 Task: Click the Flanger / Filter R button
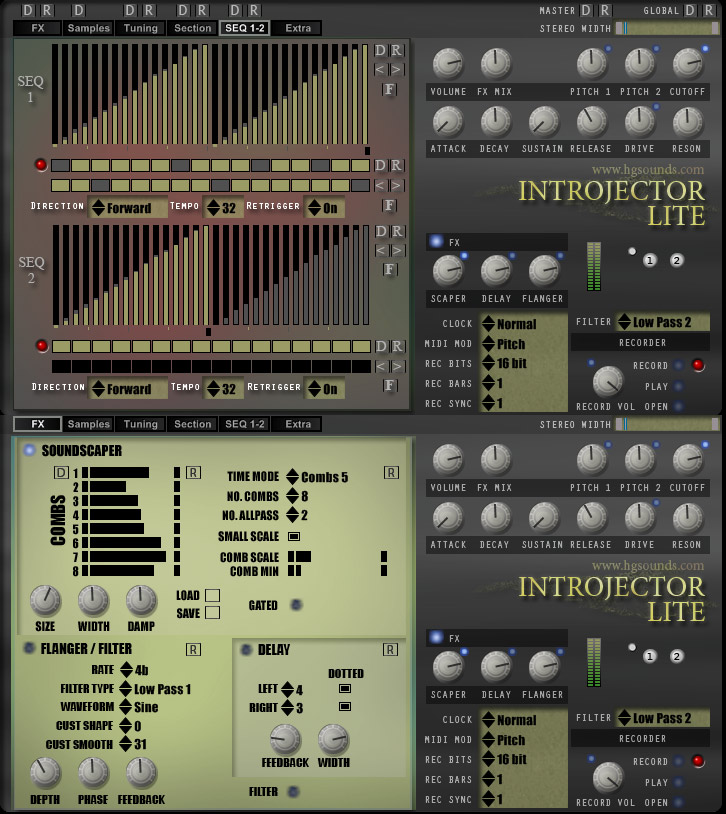pyautogui.click(x=193, y=649)
